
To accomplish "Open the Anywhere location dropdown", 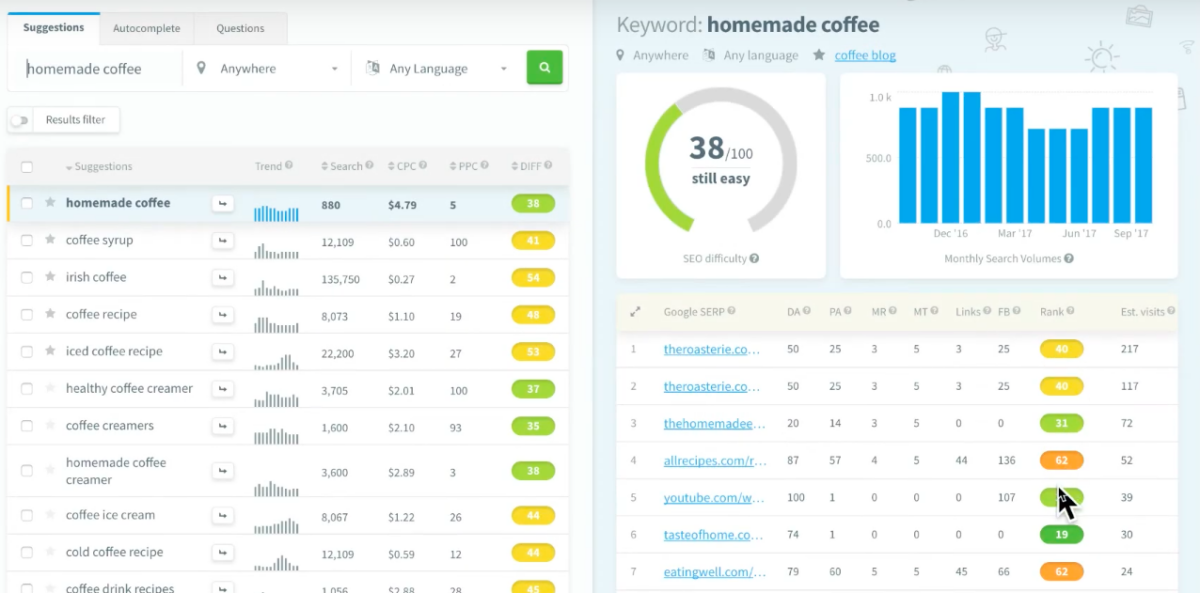I will (x=265, y=67).
